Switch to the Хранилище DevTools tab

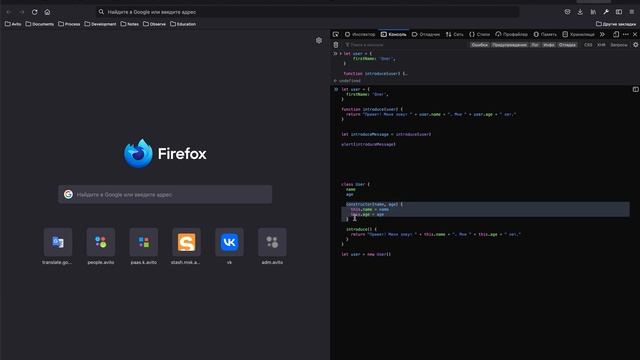coord(578,34)
